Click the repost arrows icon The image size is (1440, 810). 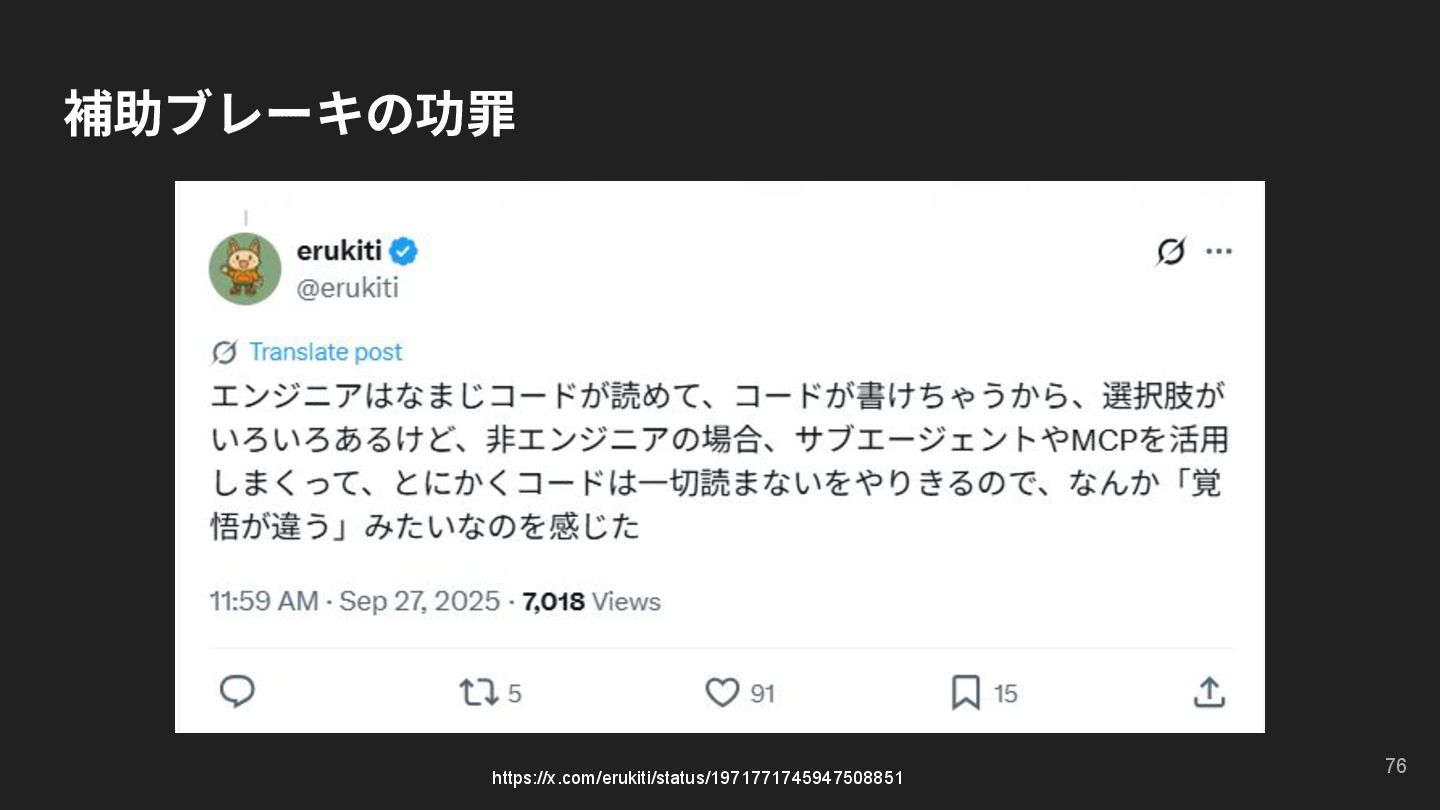[x=477, y=692]
